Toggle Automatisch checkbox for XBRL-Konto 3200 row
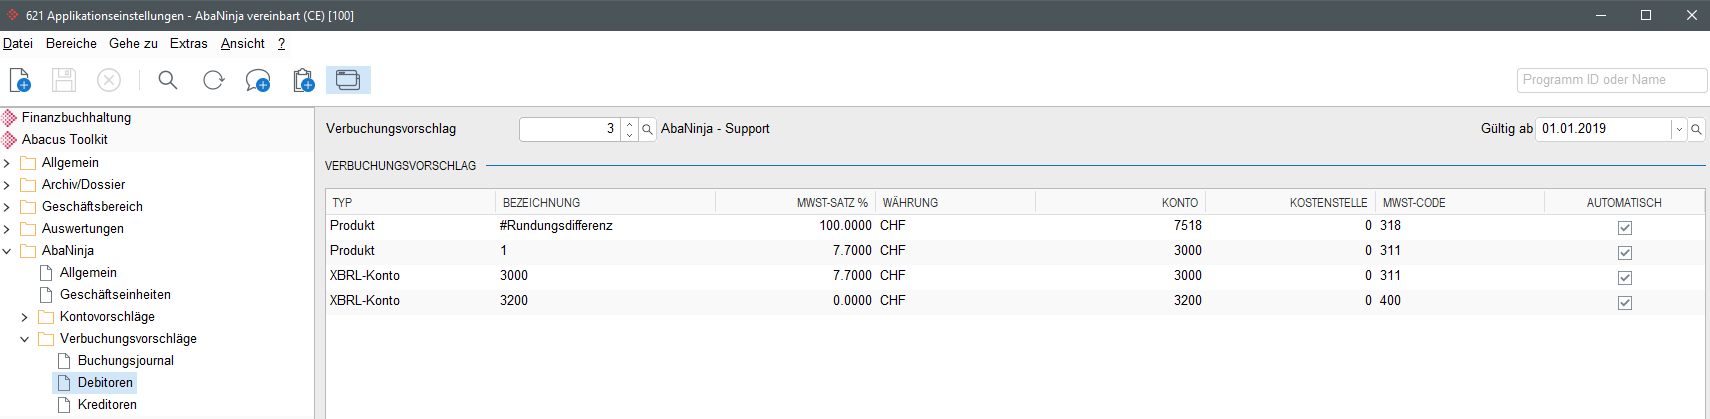Viewport: 1710px width, 419px height. [x=1625, y=303]
